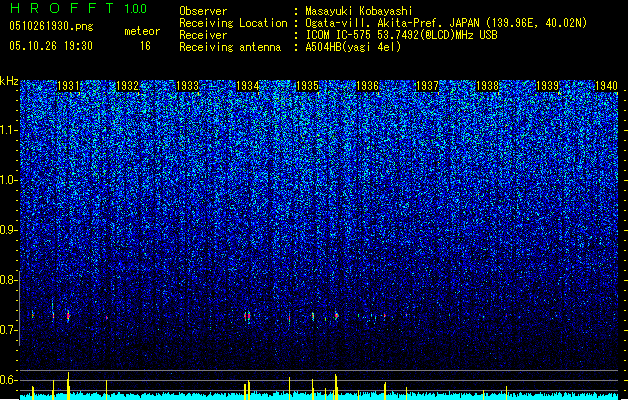The height and width of the screenshot is (400, 629).
Task: Select the file name 0510261930.png
Action: point(51,26)
